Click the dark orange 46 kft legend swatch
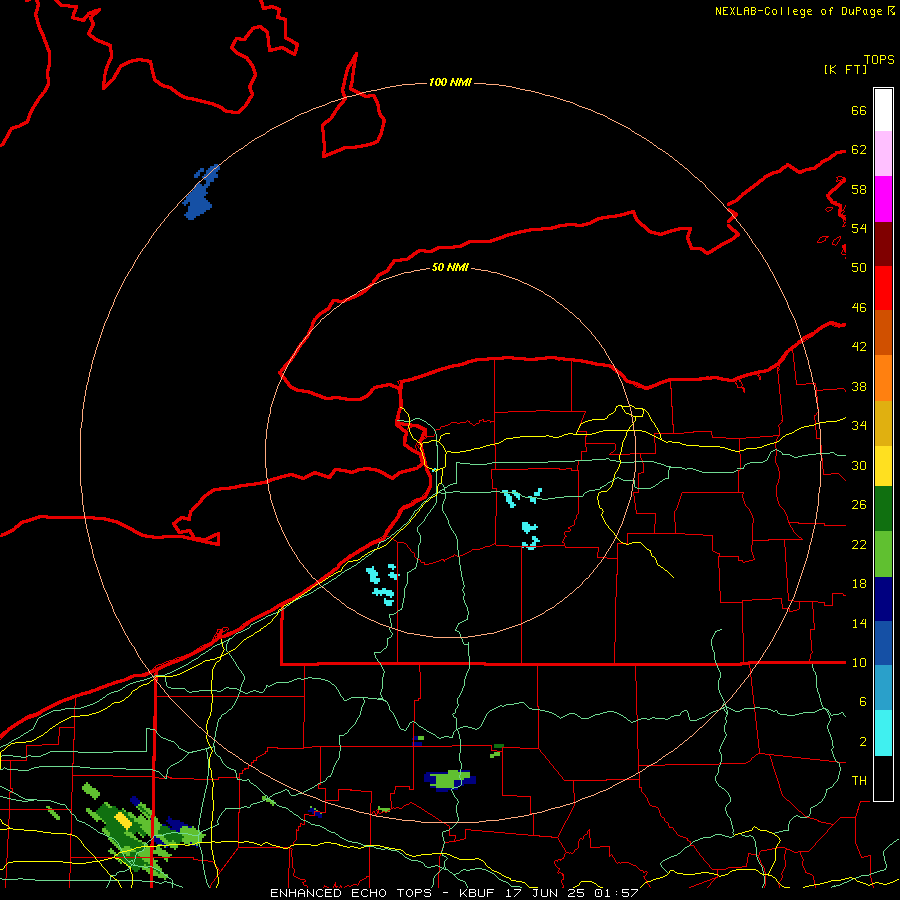Viewport: 900px width, 900px height. [883, 332]
